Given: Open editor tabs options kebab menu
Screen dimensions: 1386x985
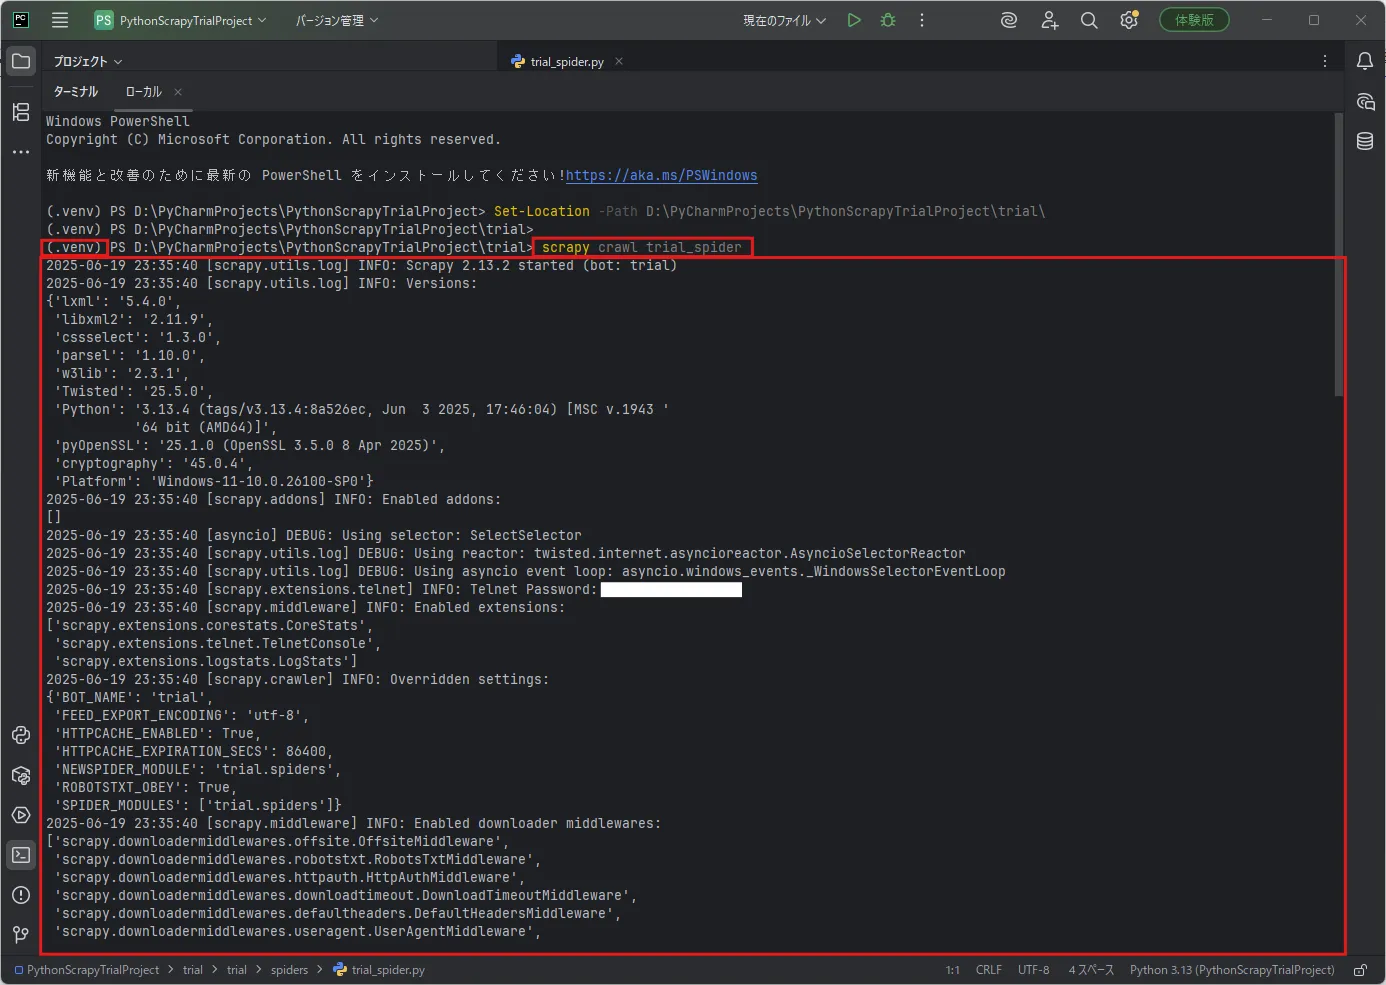Looking at the screenshot, I should (x=1325, y=61).
